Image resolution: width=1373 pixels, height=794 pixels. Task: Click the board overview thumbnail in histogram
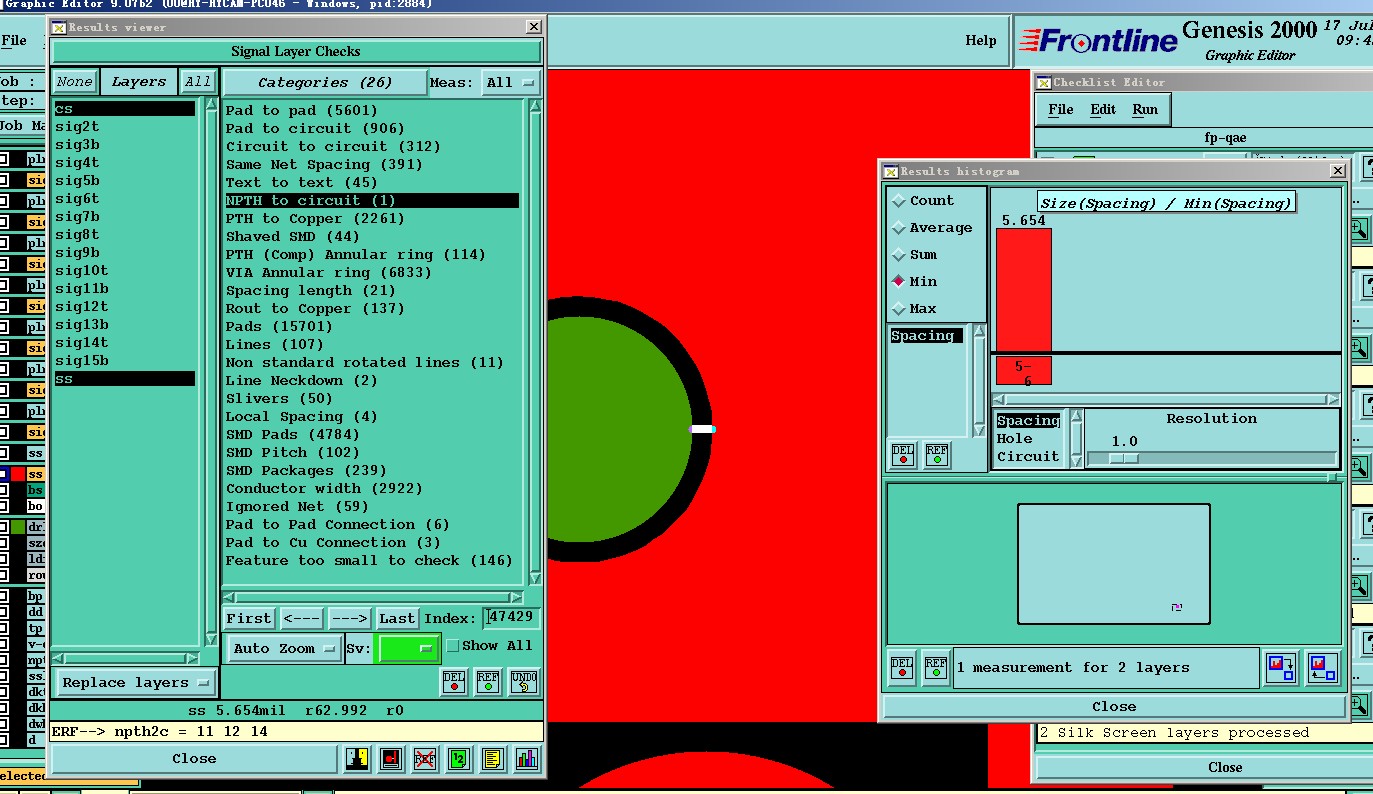point(1114,564)
